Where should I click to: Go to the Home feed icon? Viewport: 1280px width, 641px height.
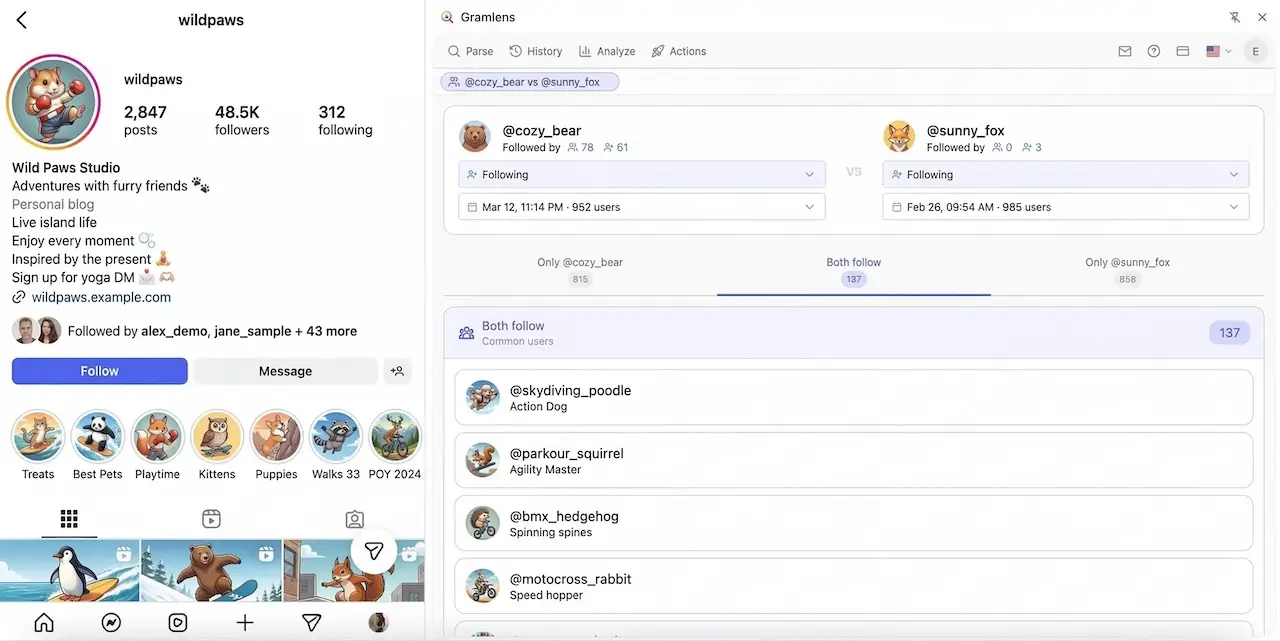[x=44, y=622]
